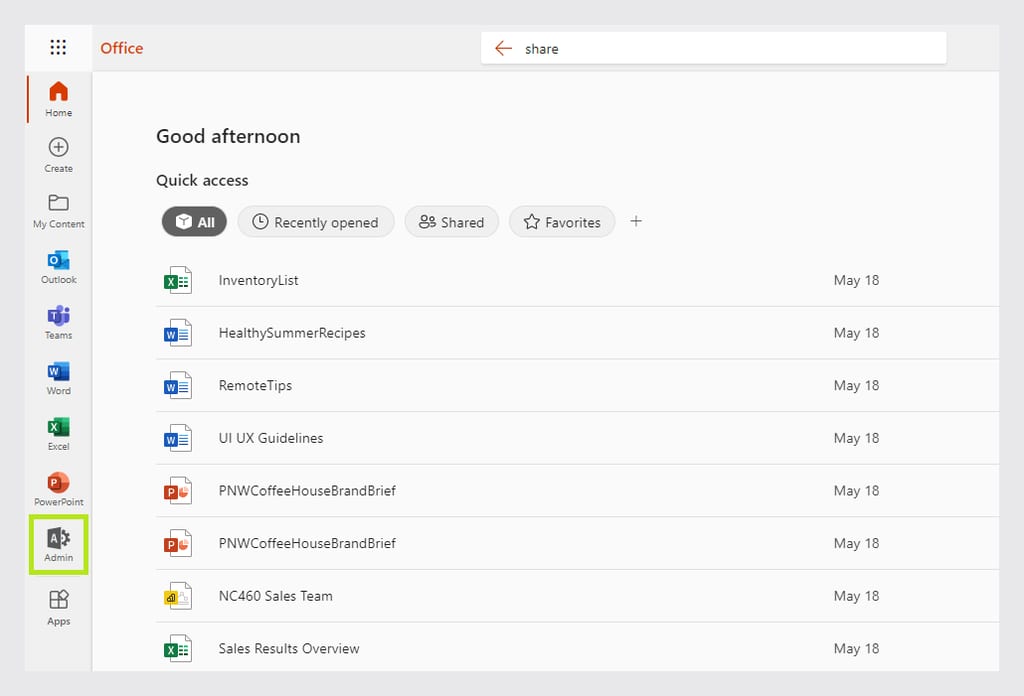Viewport: 1024px width, 696px height.
Task: Open the HealthySummerRecipes document
Action: [292, 333]
